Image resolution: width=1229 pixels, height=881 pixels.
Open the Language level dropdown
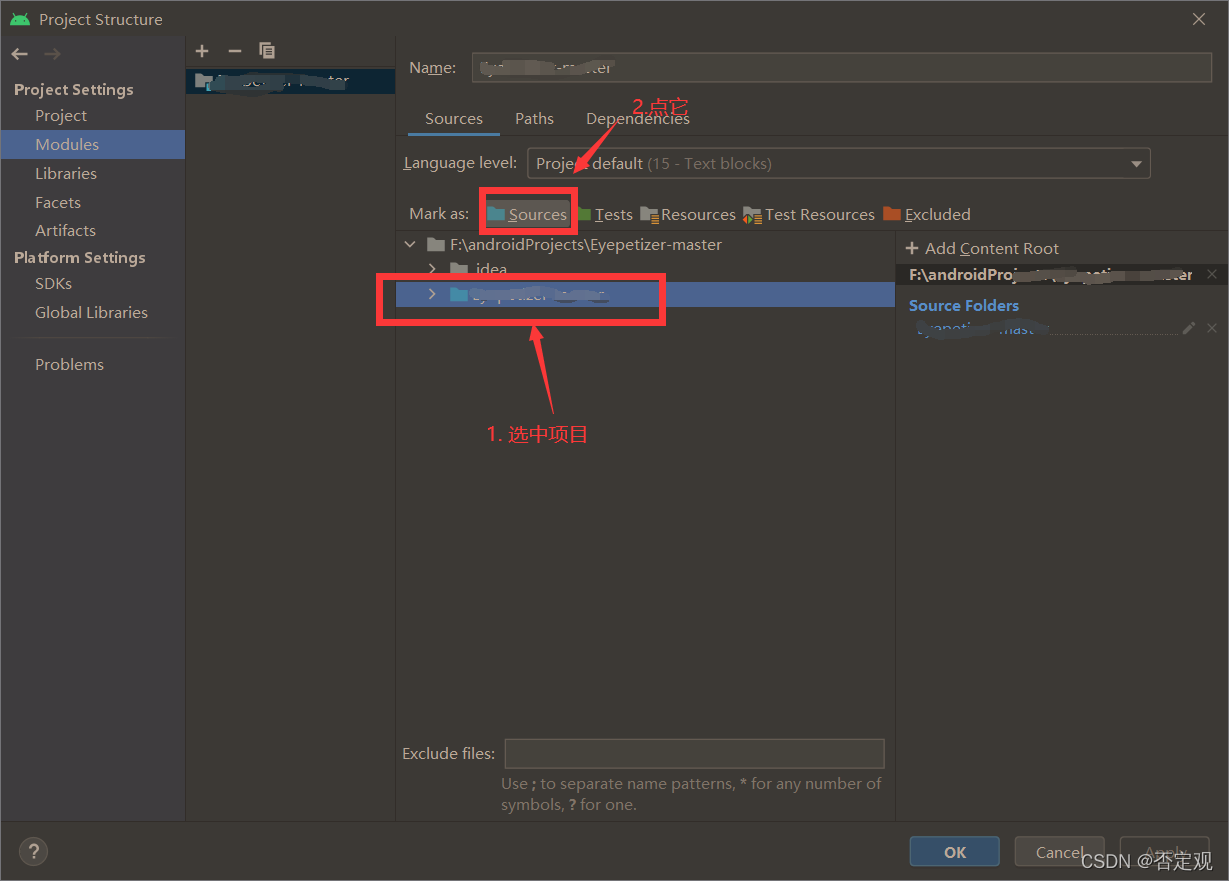click(1136, 163)
